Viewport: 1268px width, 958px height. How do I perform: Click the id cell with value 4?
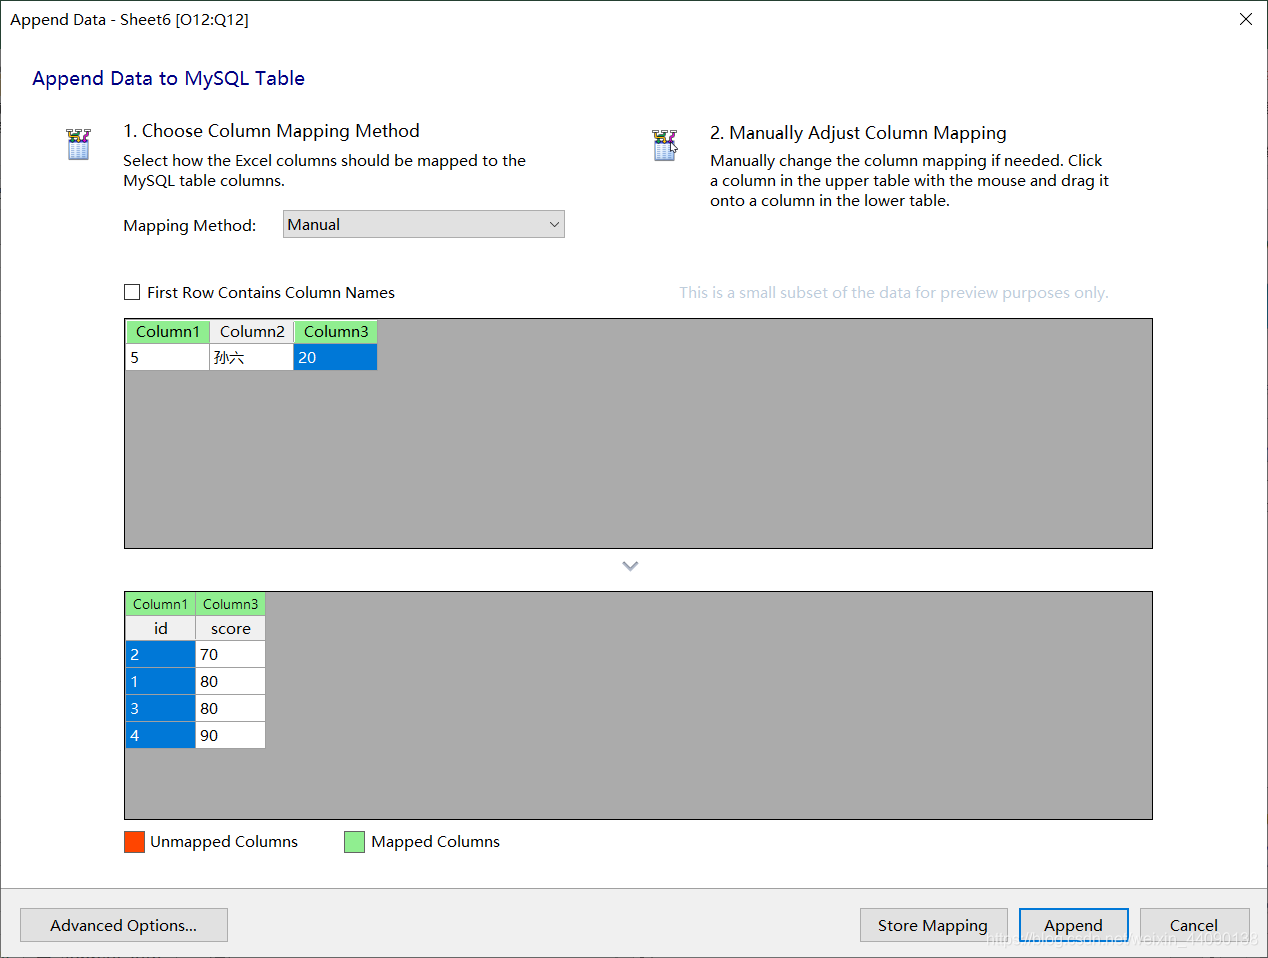(x=160, y=735)
